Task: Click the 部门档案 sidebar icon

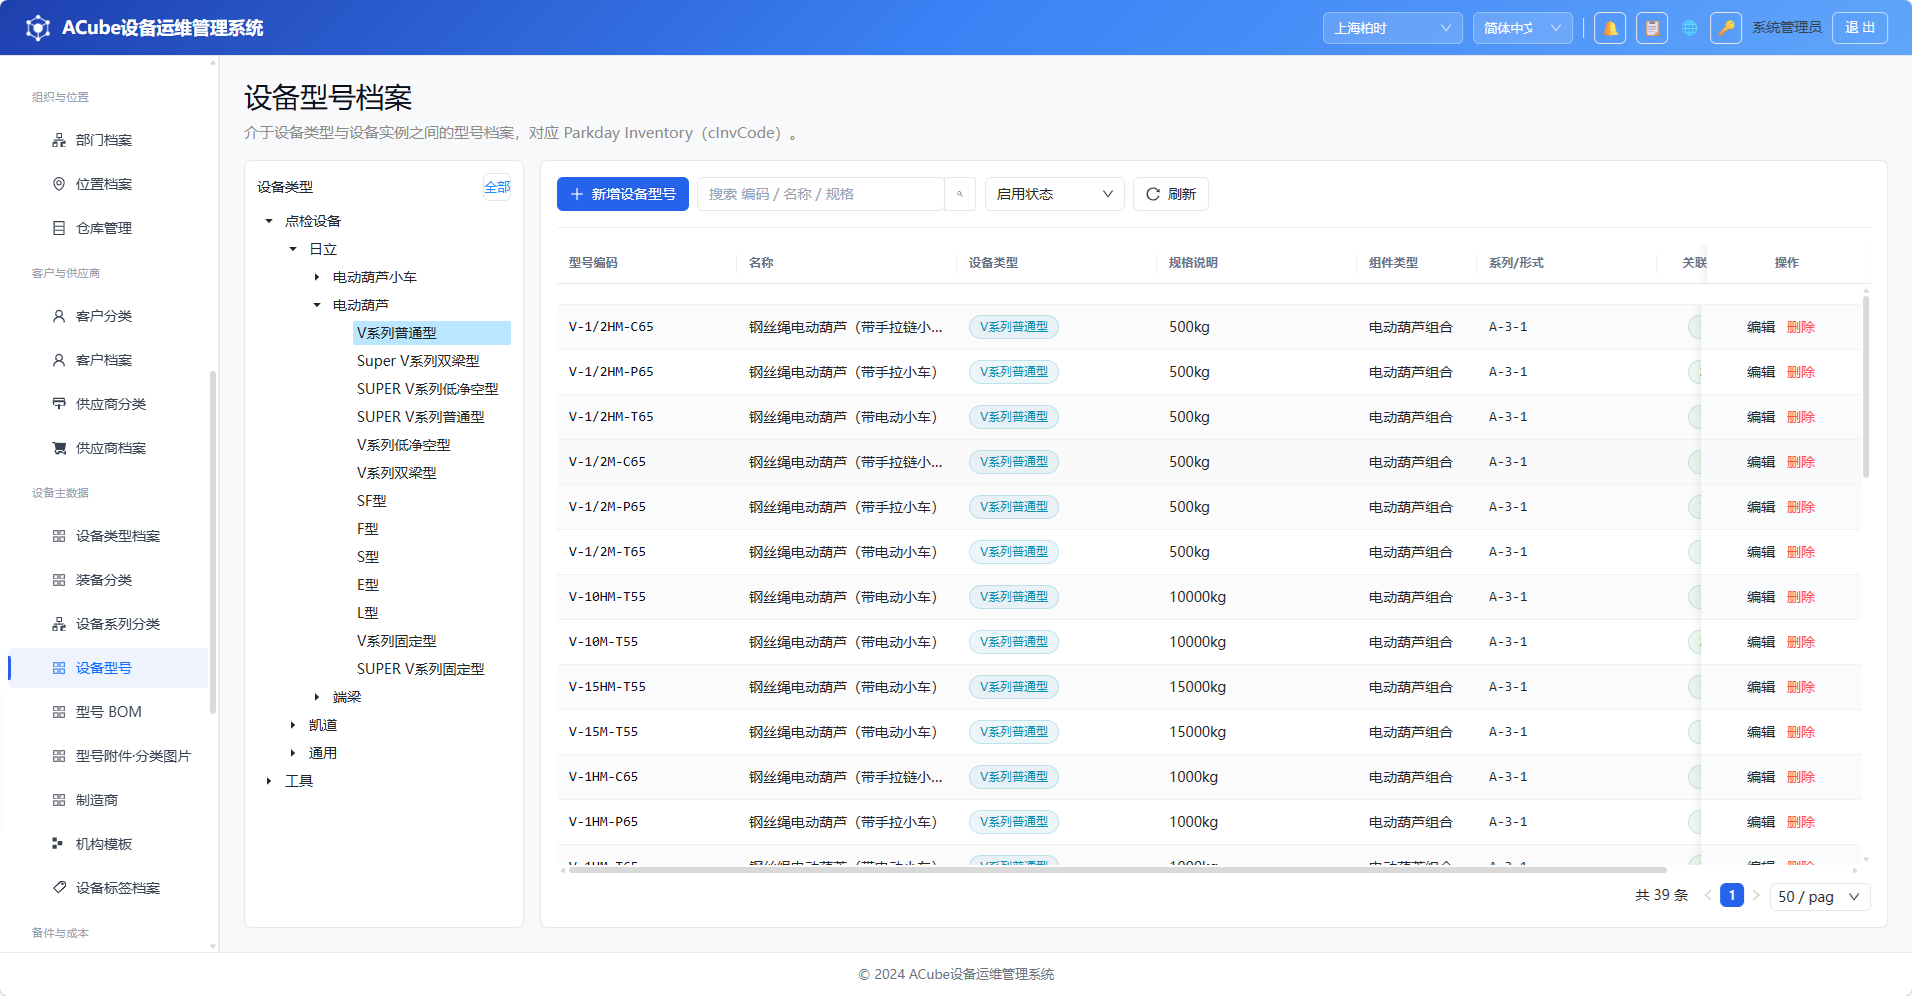Action: click(59, 140)
